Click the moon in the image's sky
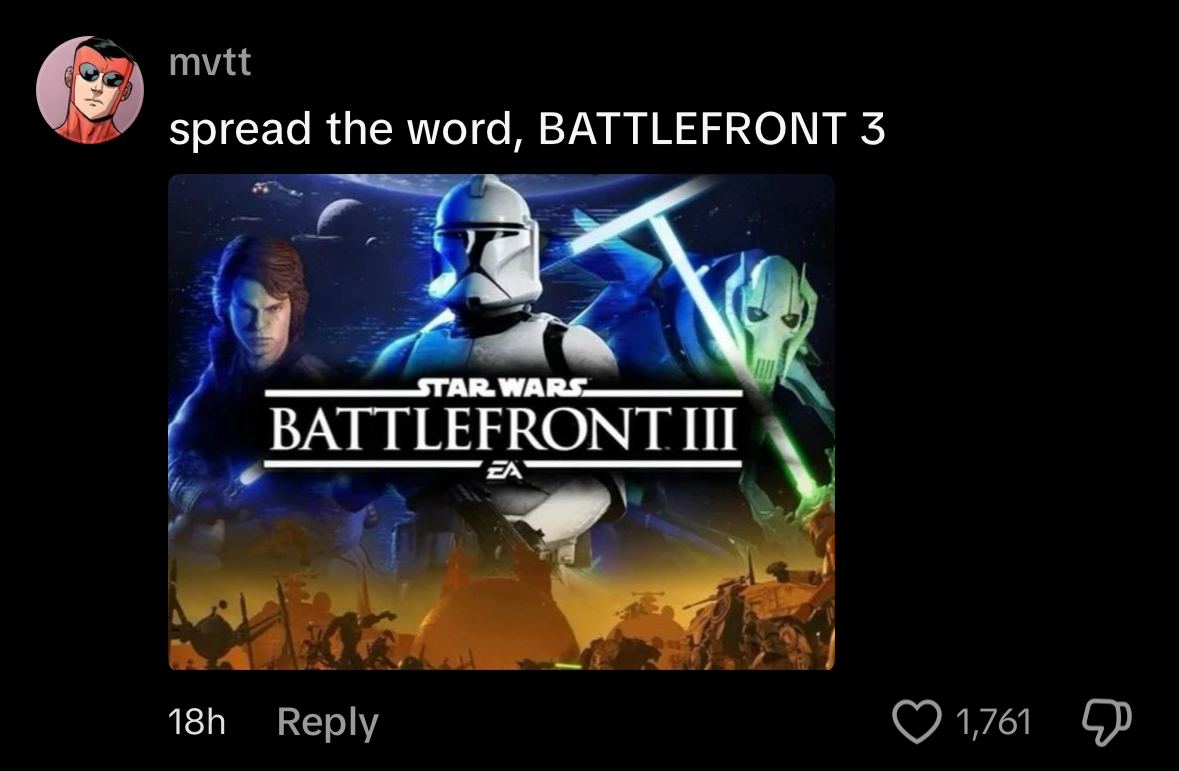 [x=340, y=218]
